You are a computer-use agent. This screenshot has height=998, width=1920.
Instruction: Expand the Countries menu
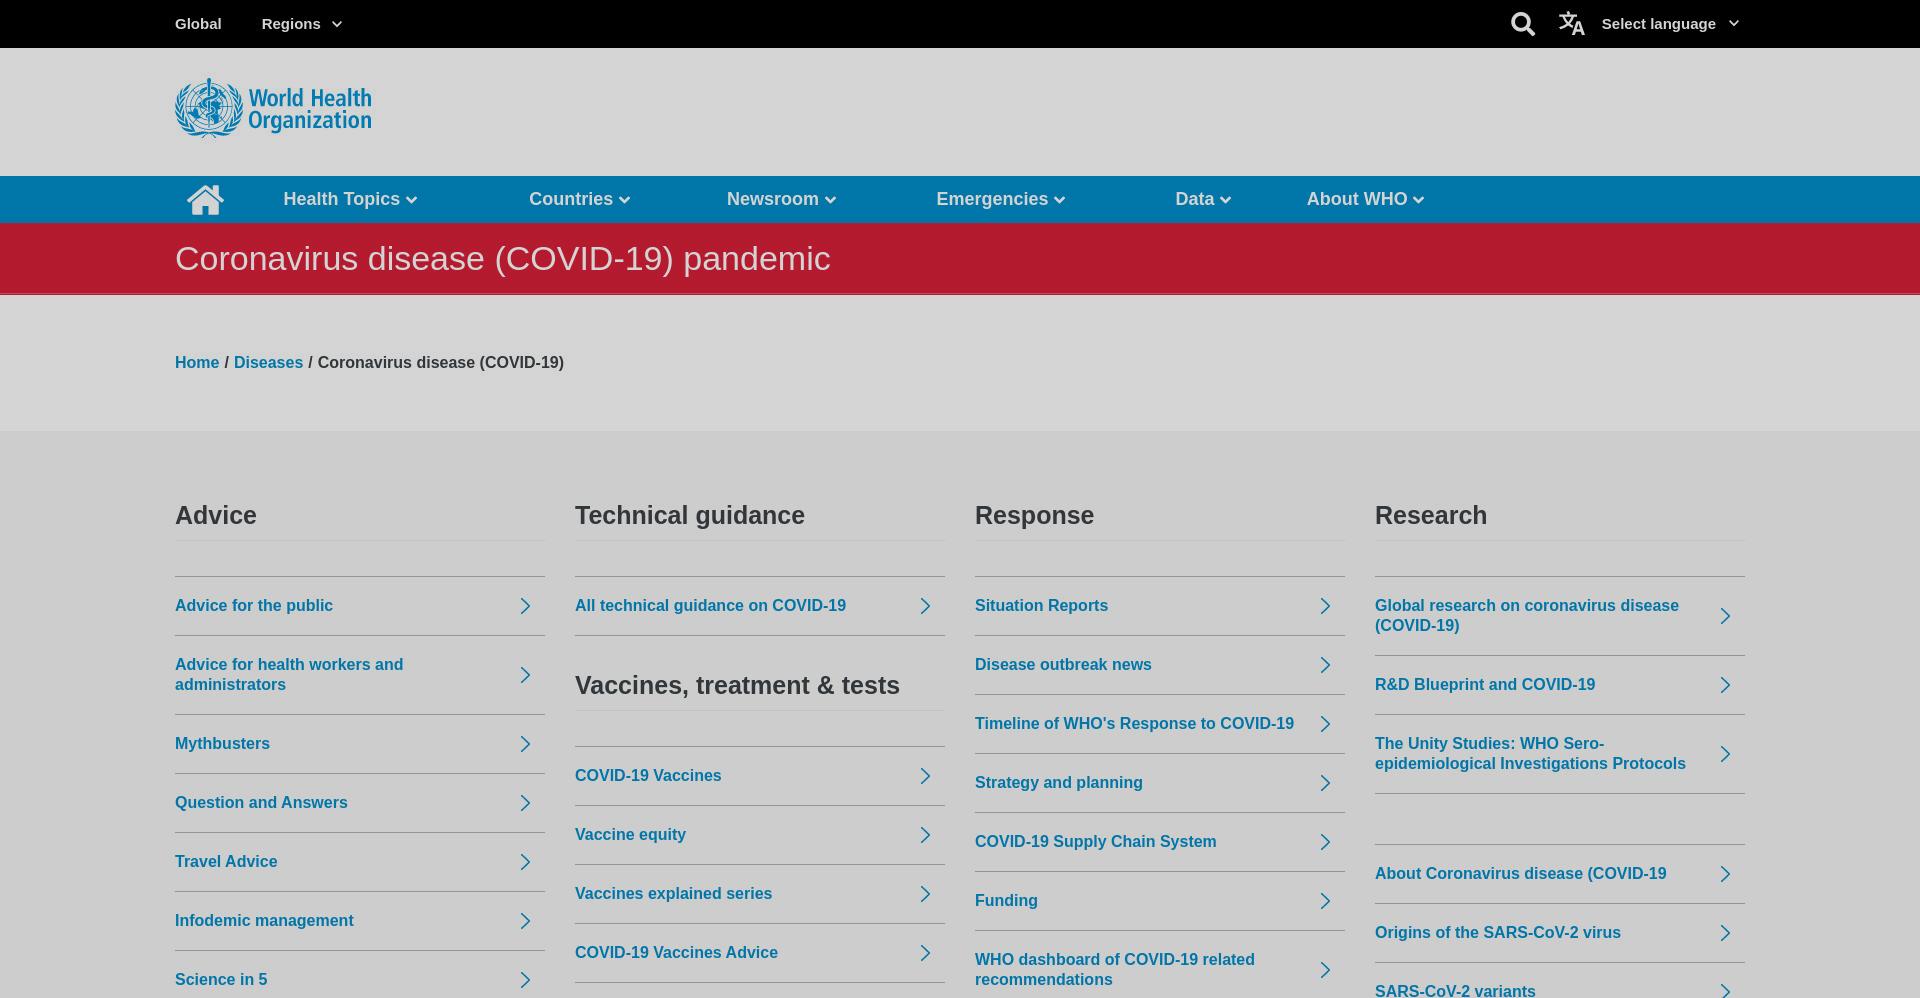click(580, 199)
